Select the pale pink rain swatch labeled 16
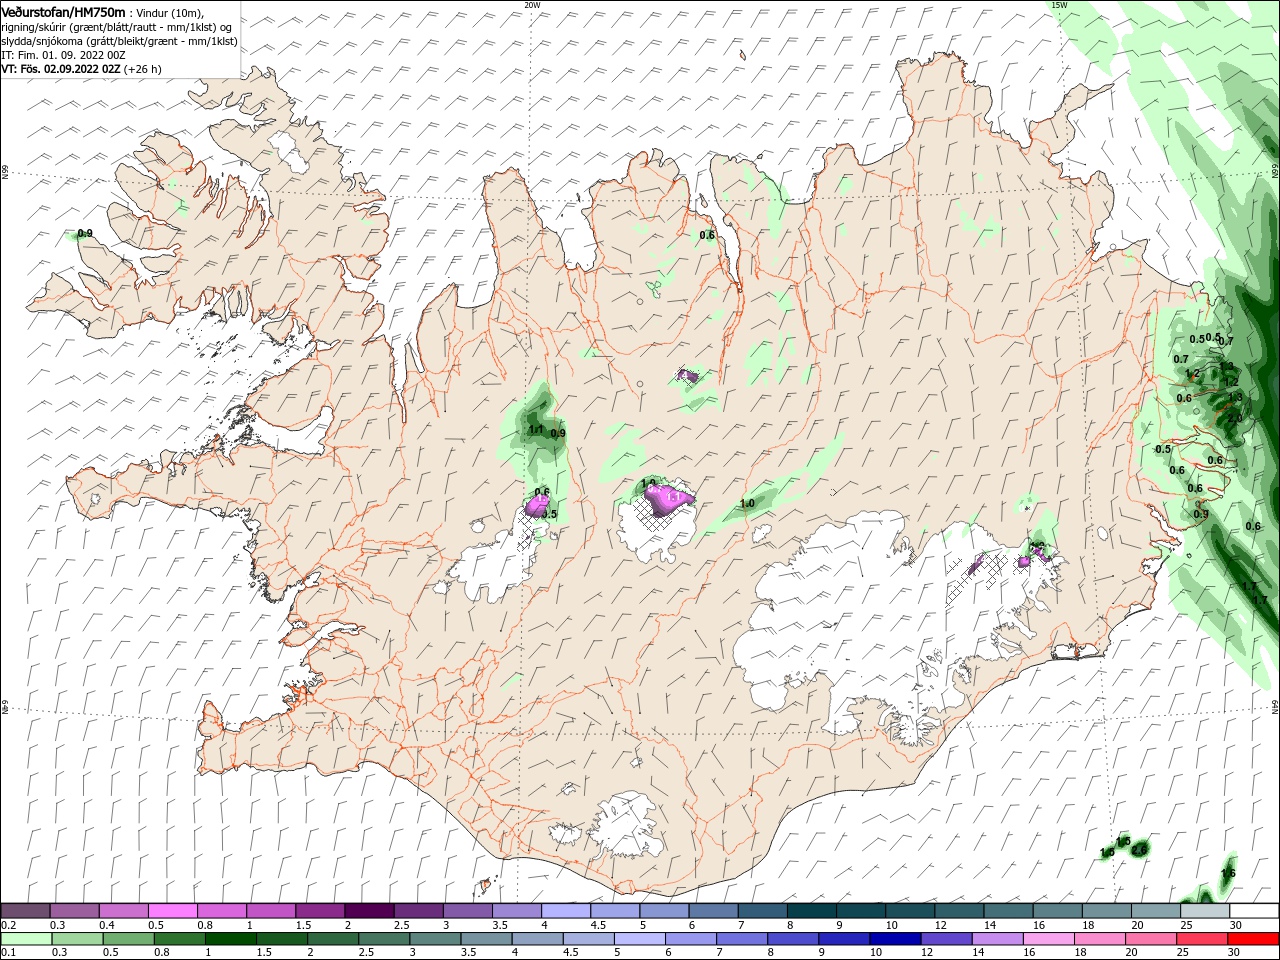The height and width of the screenshot is (960, 1280). pyautogui.click(x=1050, y=939)
